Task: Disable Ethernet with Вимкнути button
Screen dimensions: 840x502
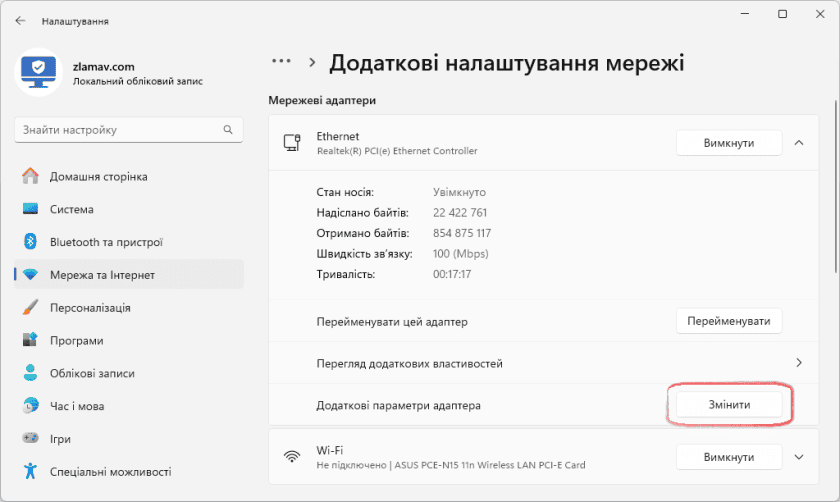Action: [729, 143]
